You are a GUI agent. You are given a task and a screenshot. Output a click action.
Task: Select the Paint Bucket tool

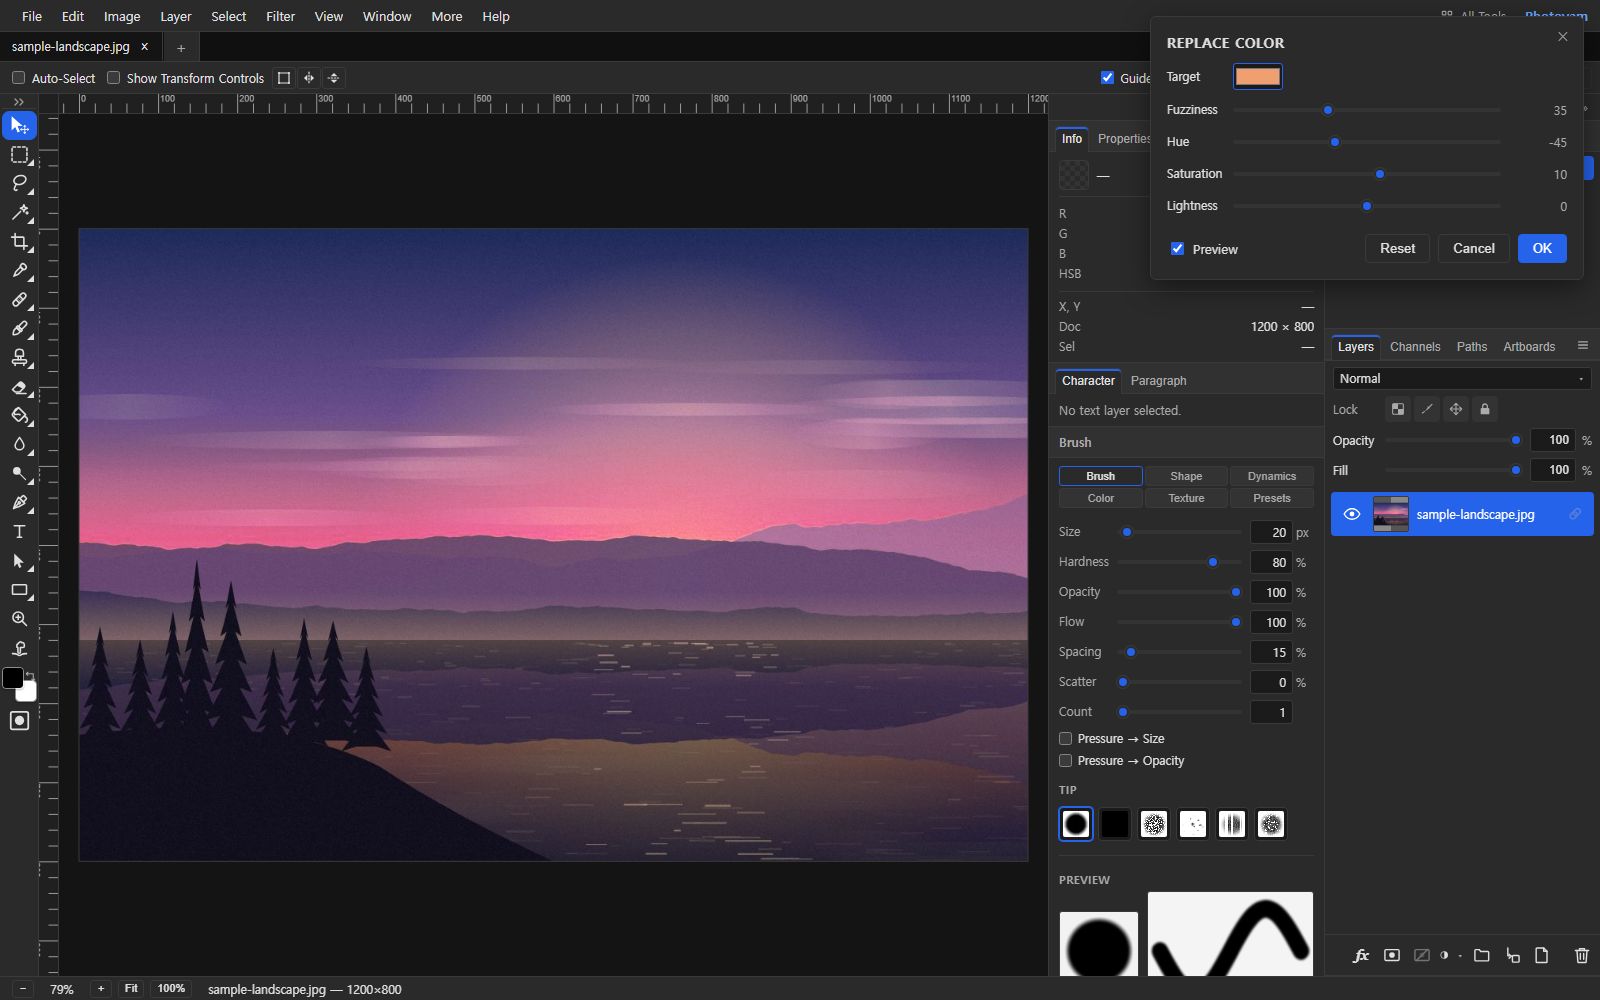pyautogui.click(x=19, y=415)
